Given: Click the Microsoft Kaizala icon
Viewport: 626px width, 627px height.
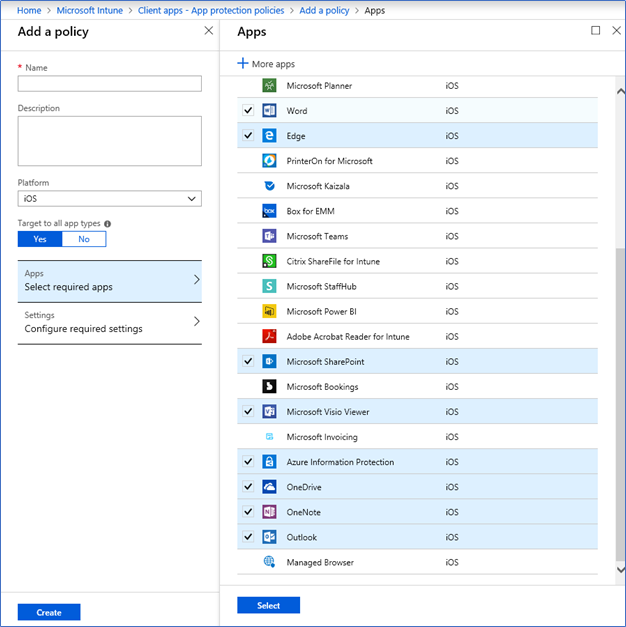Looking at the screenshot, I should (269, 186).
